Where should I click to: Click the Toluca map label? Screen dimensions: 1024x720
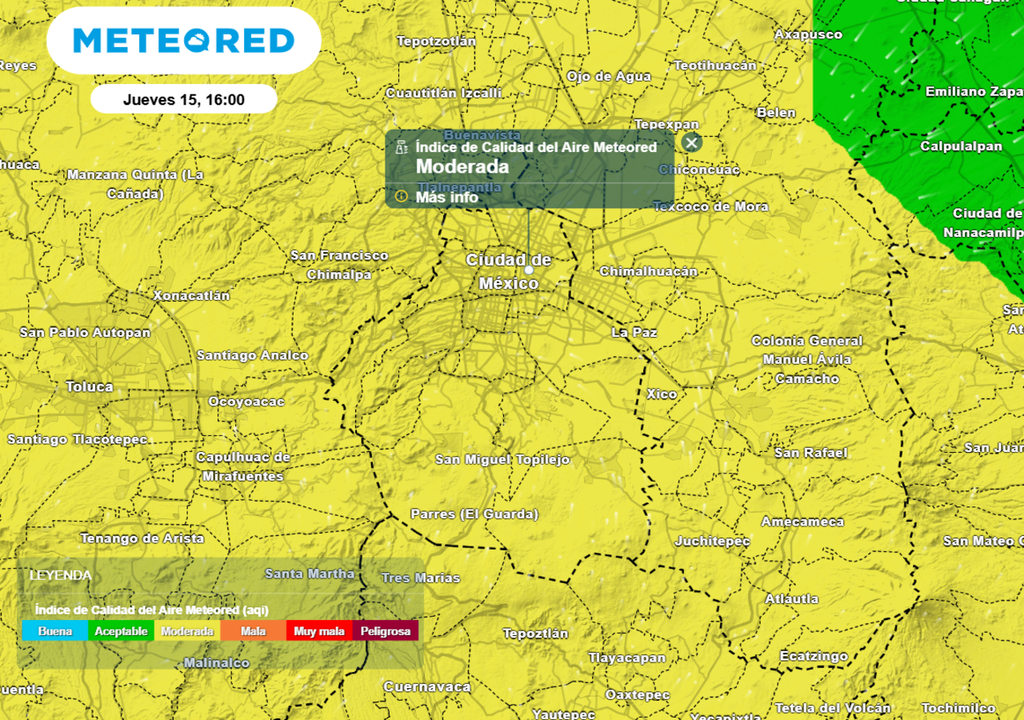pos(89,387)
